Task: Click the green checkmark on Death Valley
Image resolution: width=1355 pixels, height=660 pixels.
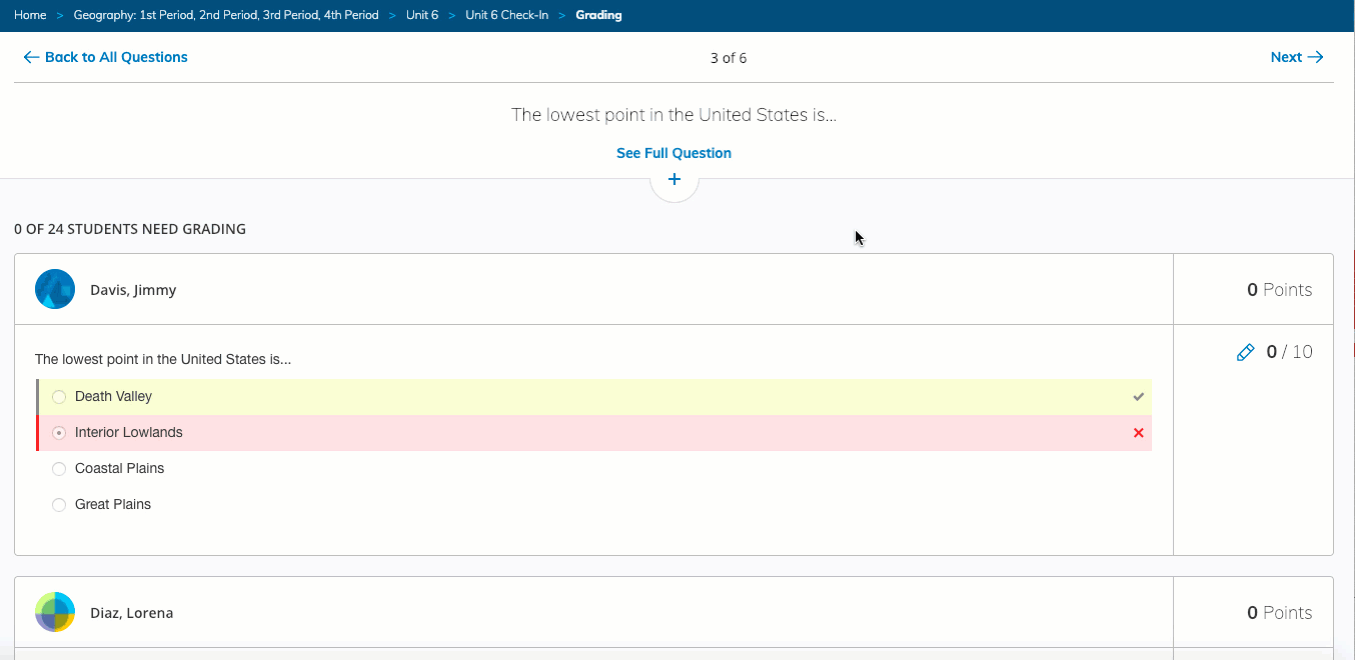Action: click(1138, 397)
